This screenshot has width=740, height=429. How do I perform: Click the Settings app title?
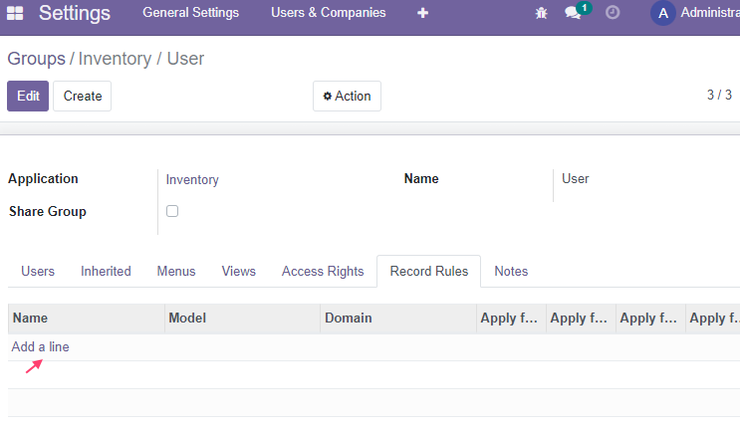pyautogui.click(x=75, y=13)
